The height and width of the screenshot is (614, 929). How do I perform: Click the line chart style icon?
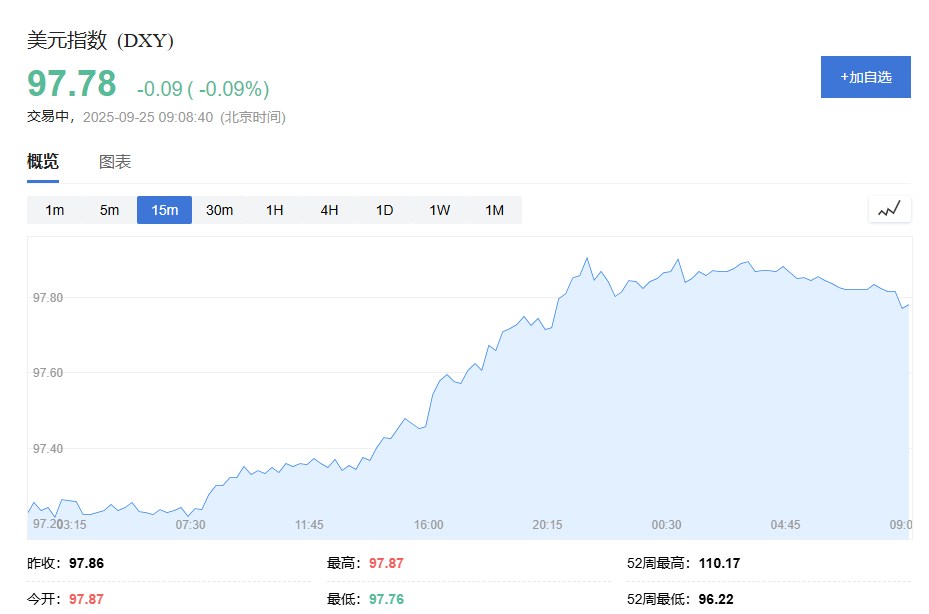tap(888, 209)
